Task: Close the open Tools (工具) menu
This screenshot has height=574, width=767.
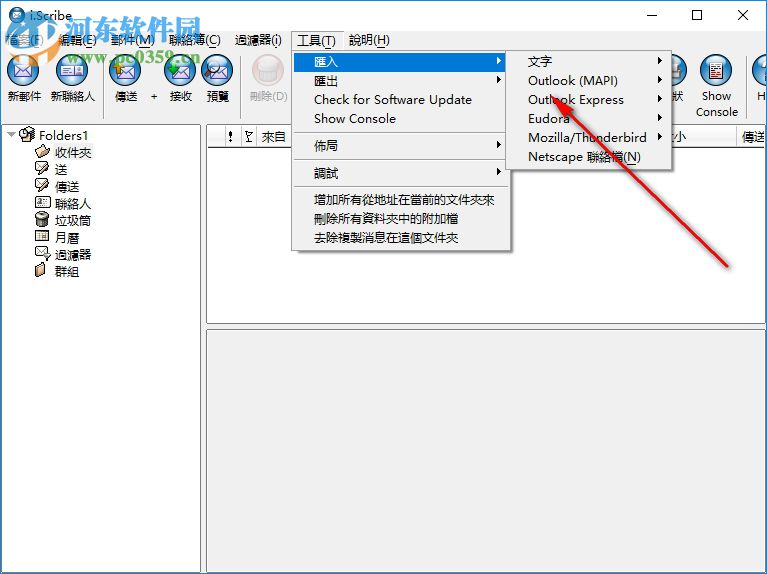Action: (316, 40)
